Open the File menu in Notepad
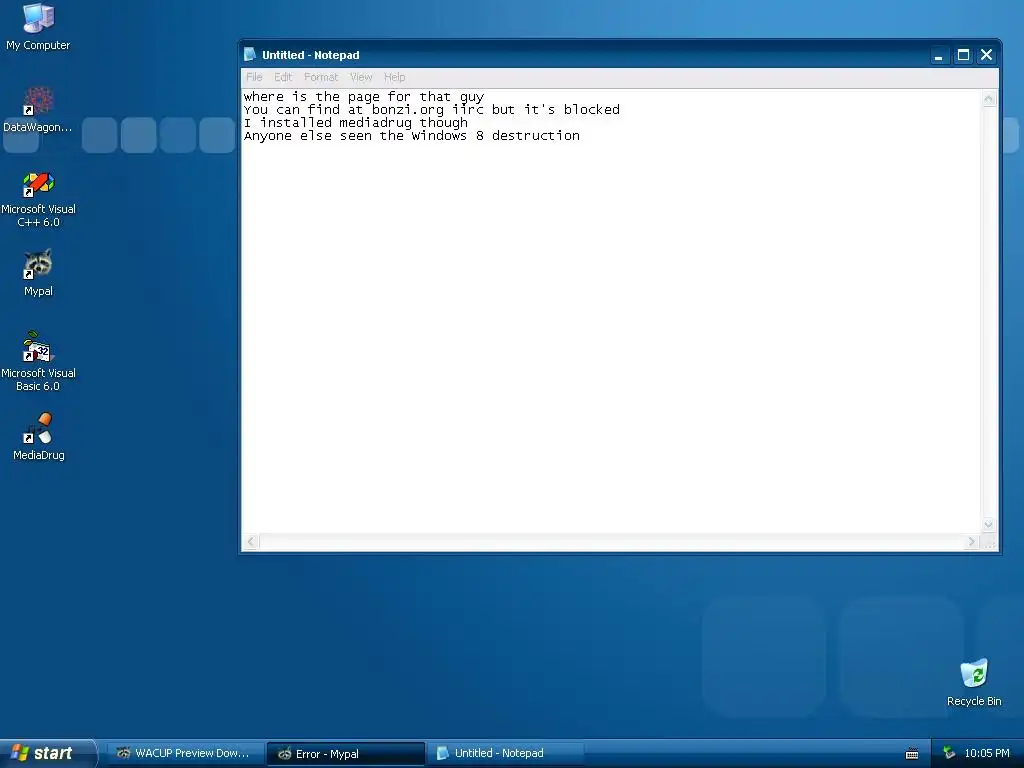 [x=254, y=77]
